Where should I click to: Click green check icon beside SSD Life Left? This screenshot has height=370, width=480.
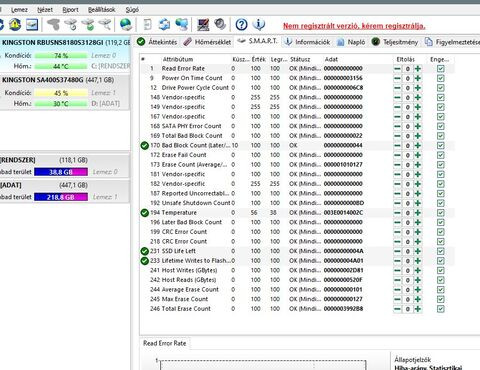(x=144, y=251)
